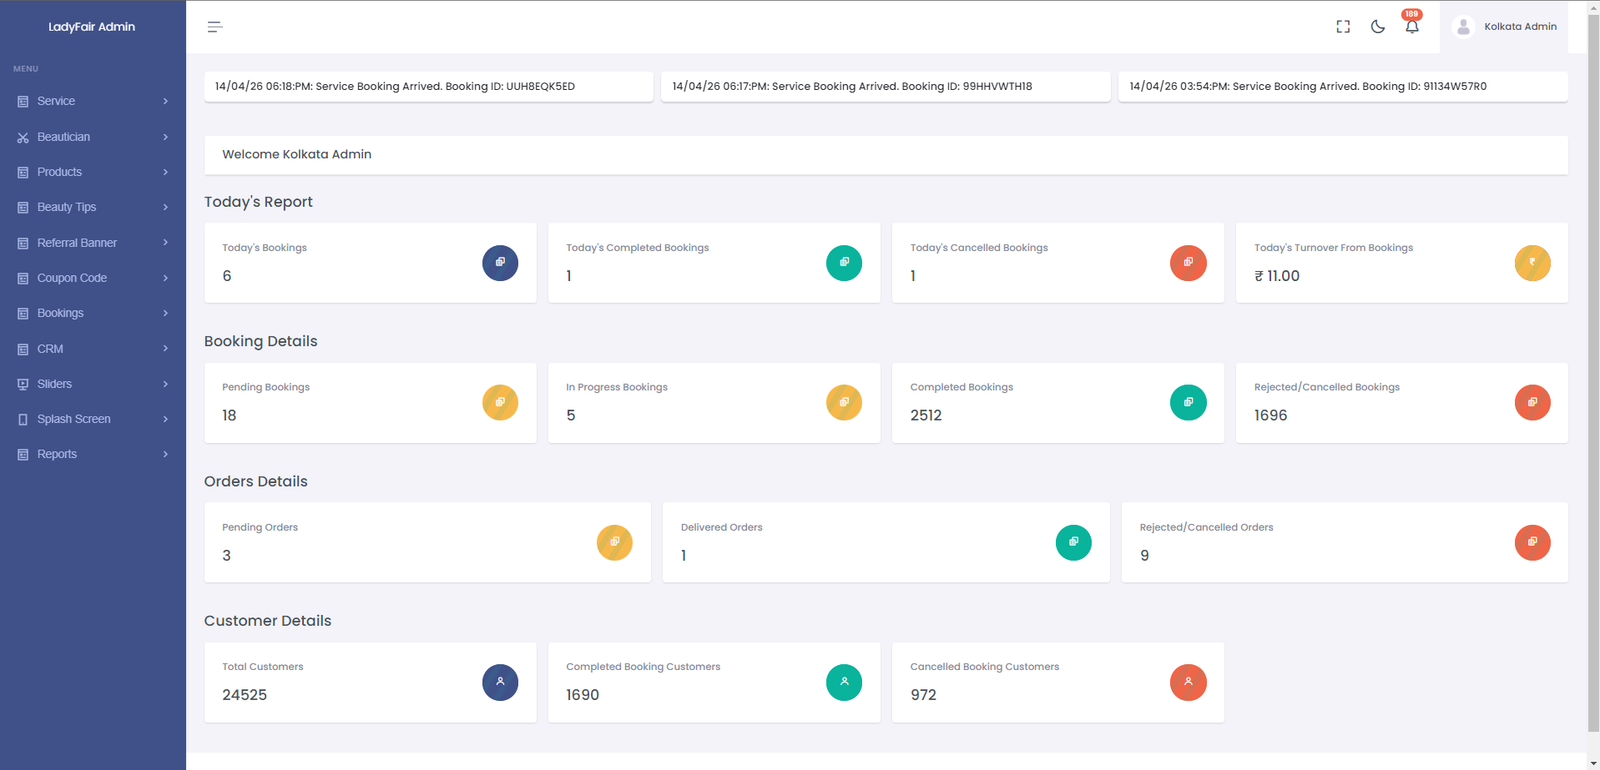The image size is (1600, 770).
Task: Click the LadyFair Admin logo link
Action: (x=92, y=27)
